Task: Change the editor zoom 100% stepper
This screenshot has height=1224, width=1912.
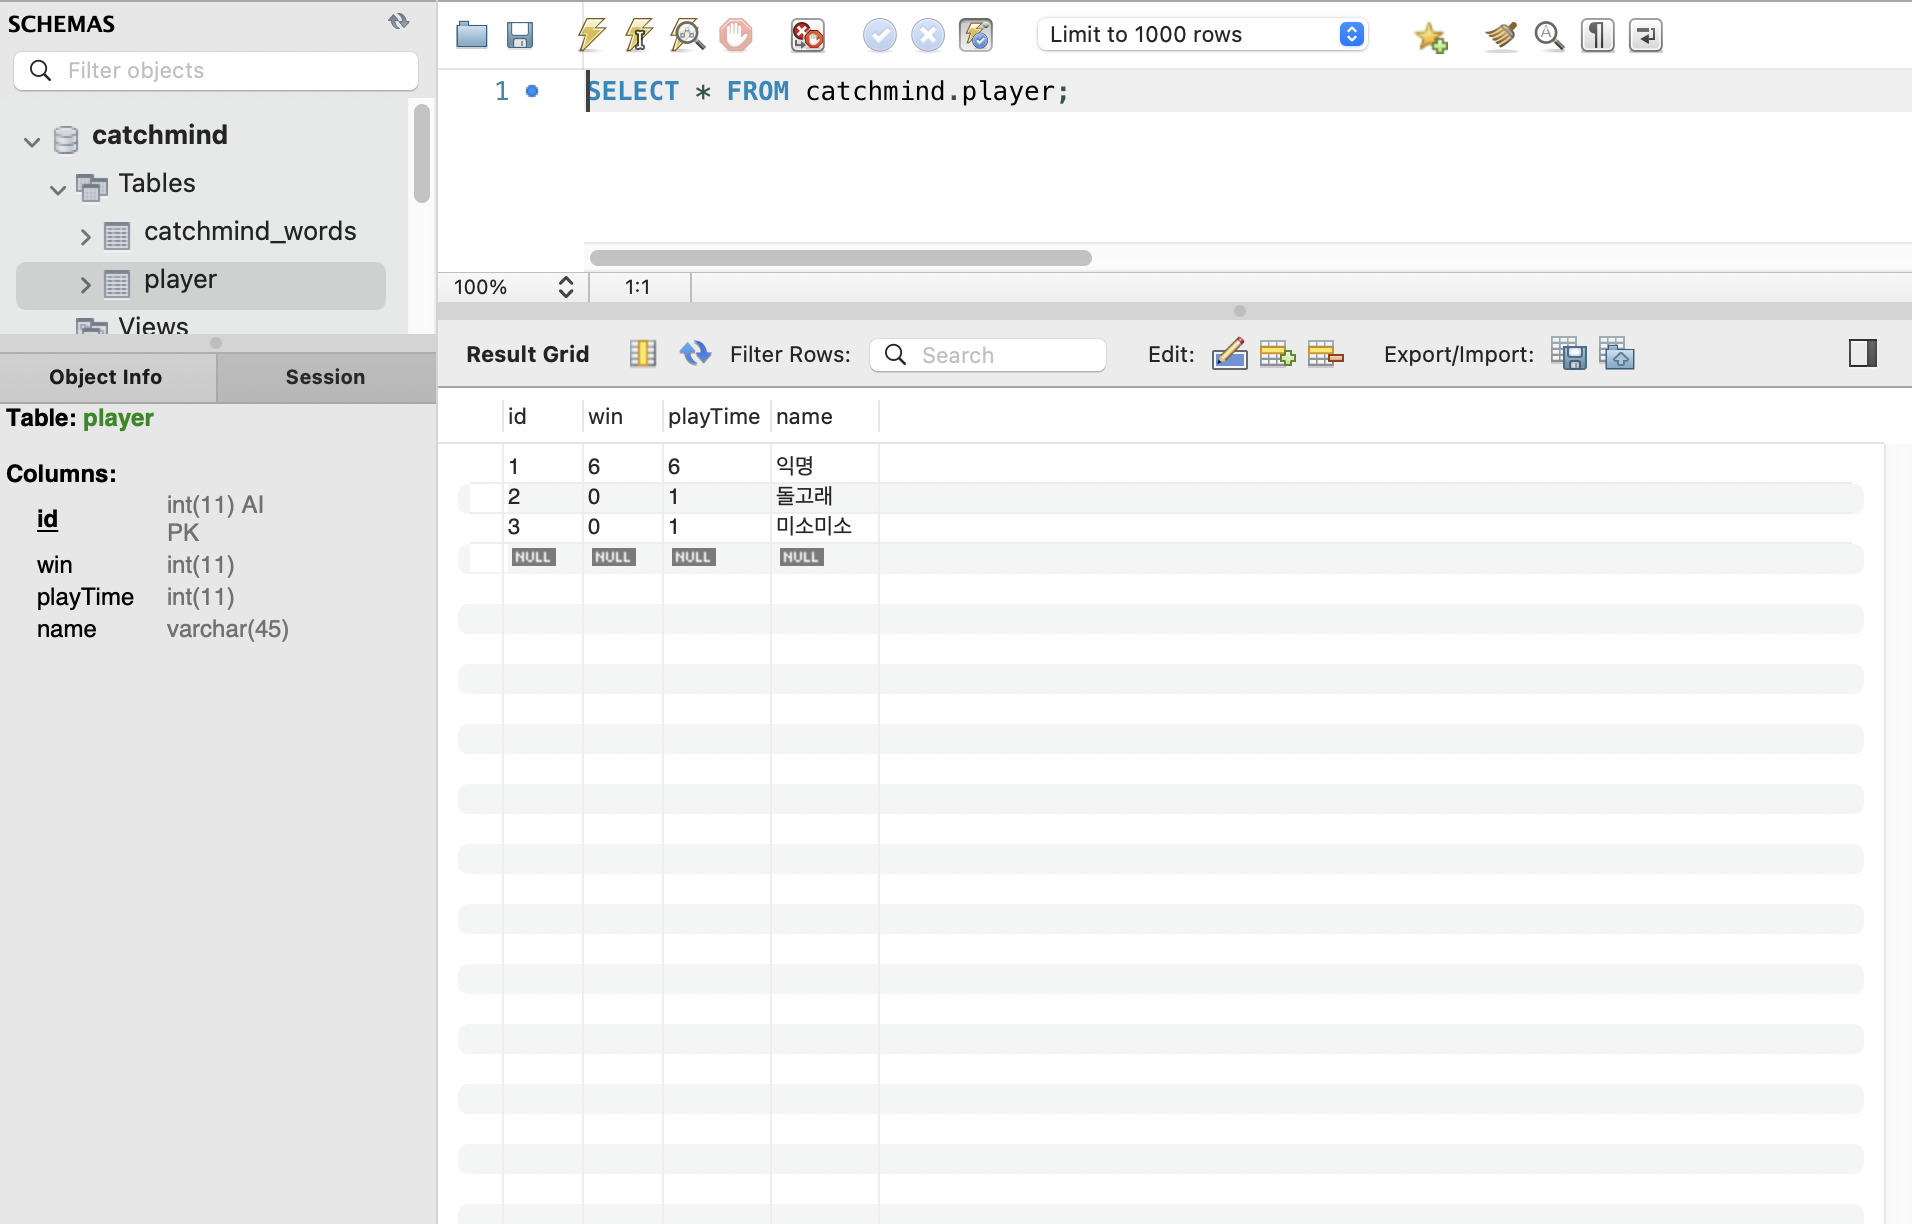Action: [x=566, y=287]
